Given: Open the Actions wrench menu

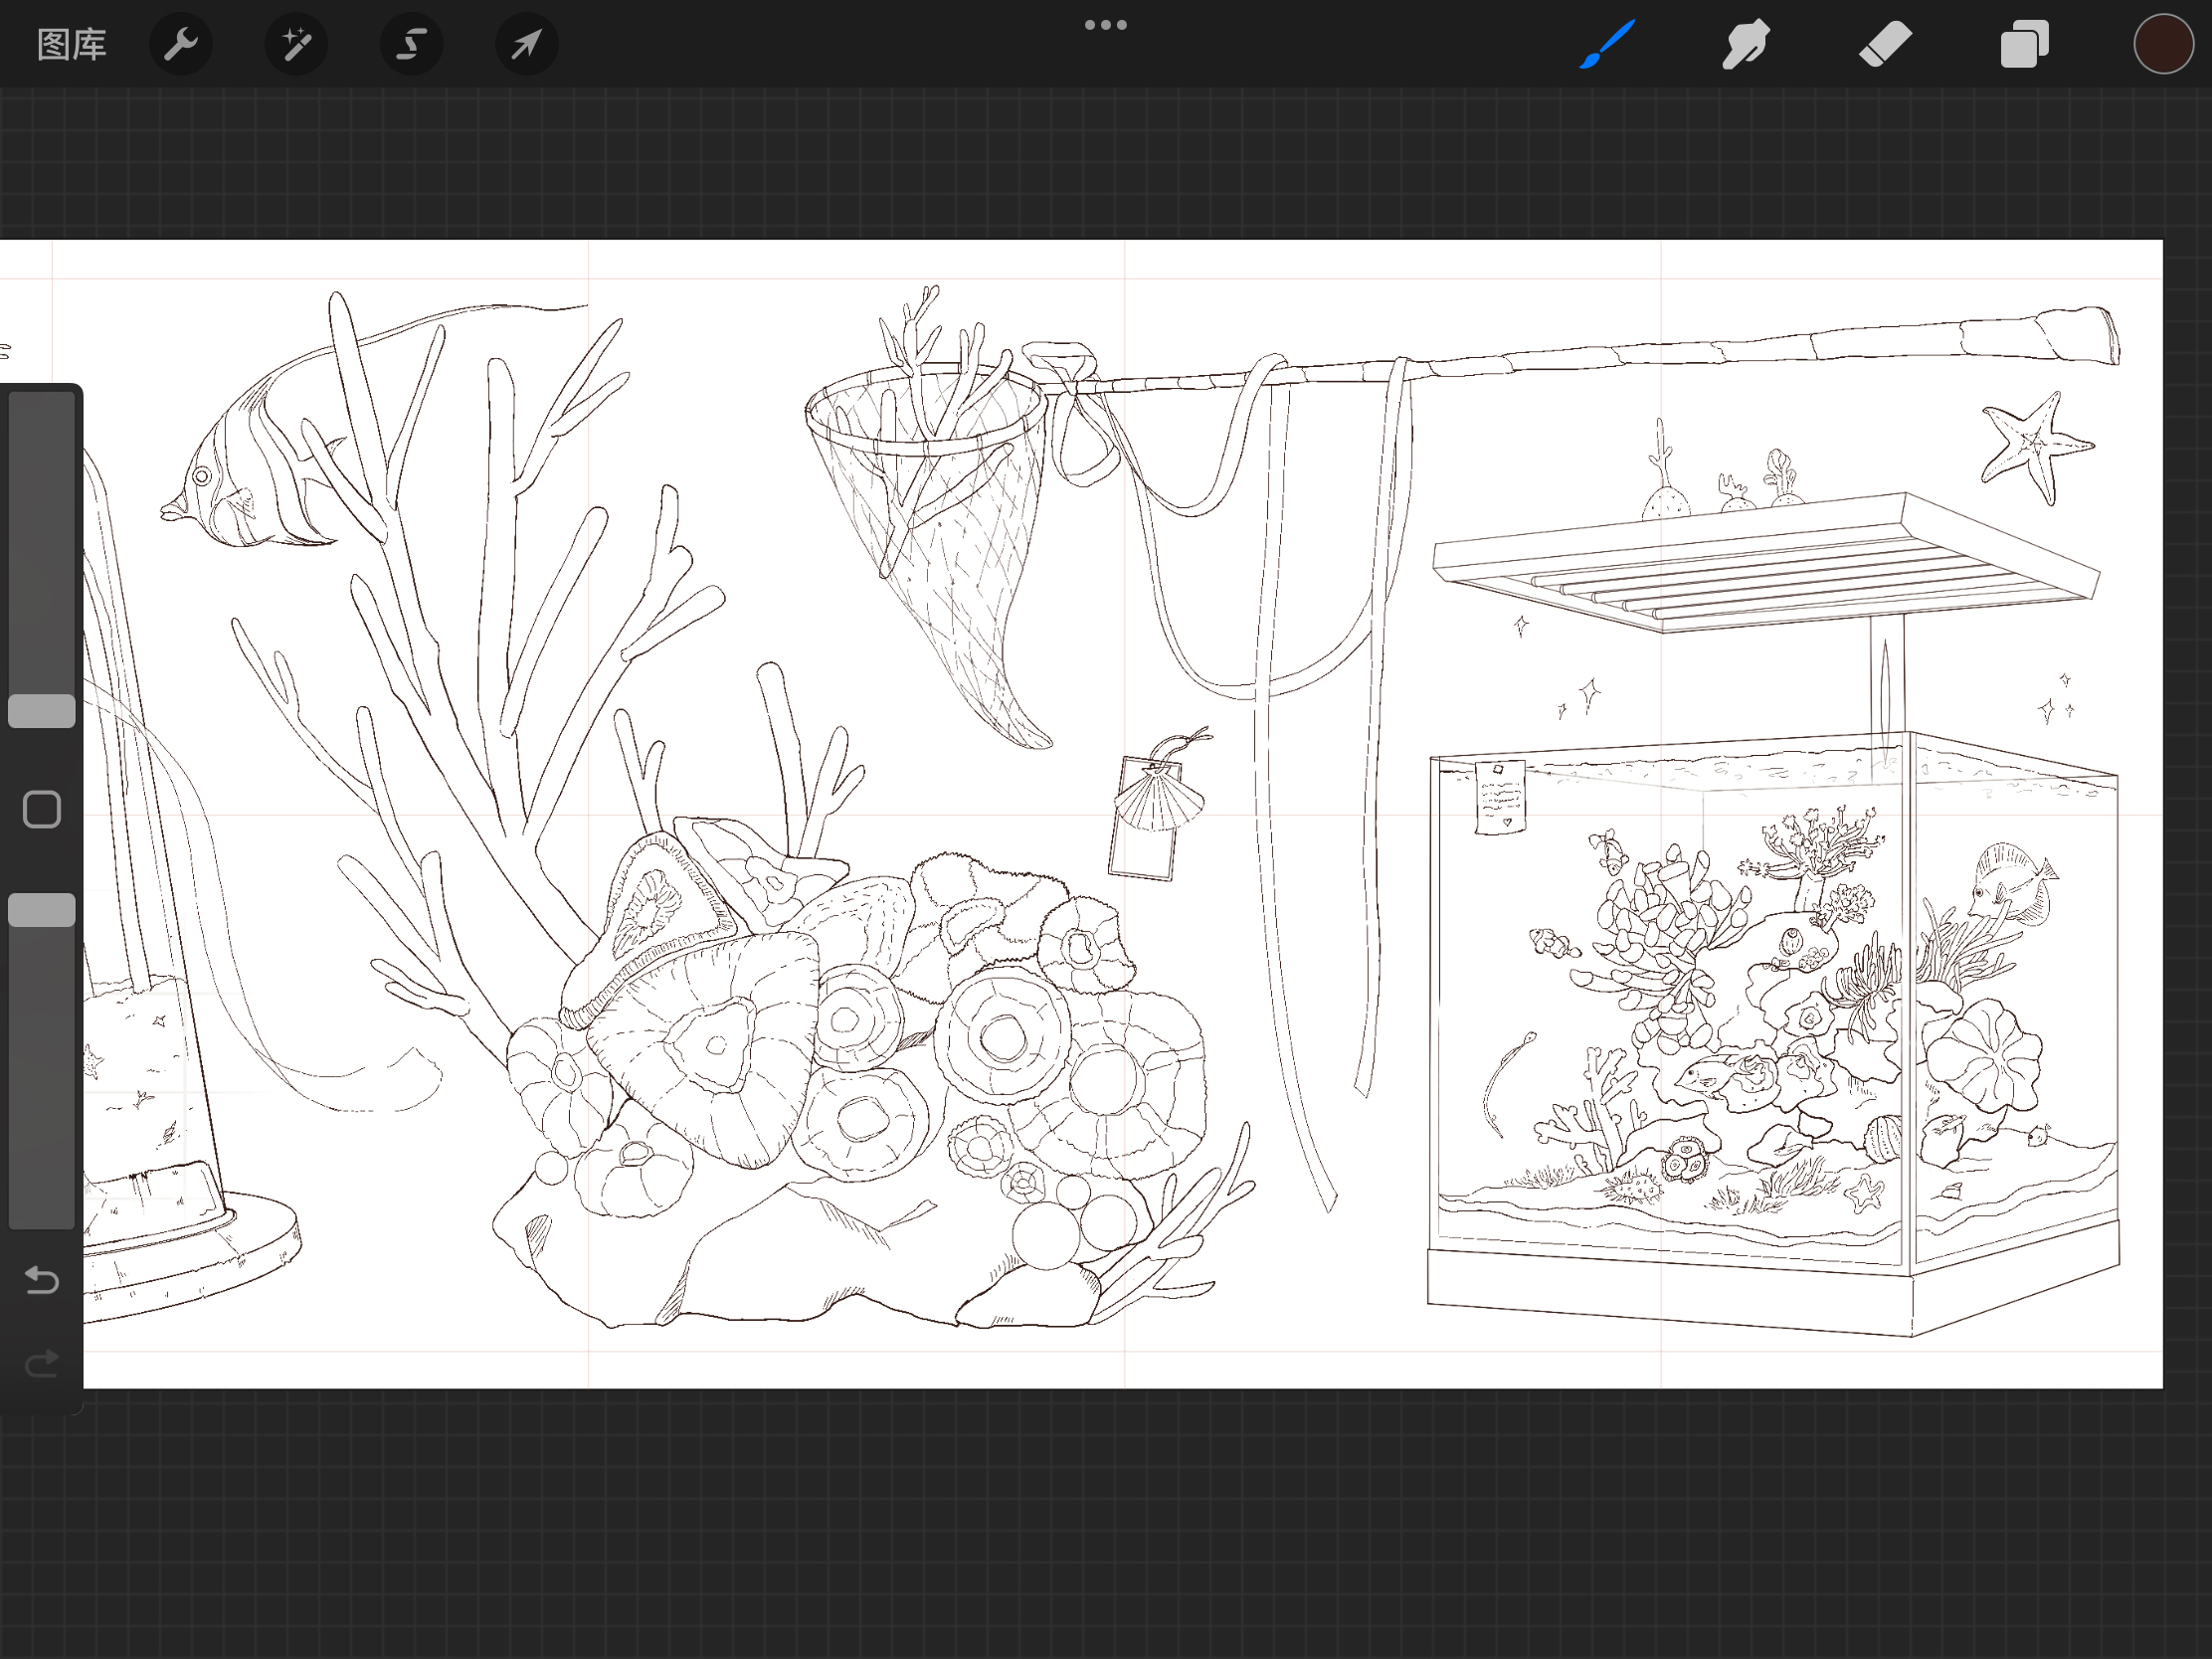Looking at the screenshot, I should pos(181,45).
